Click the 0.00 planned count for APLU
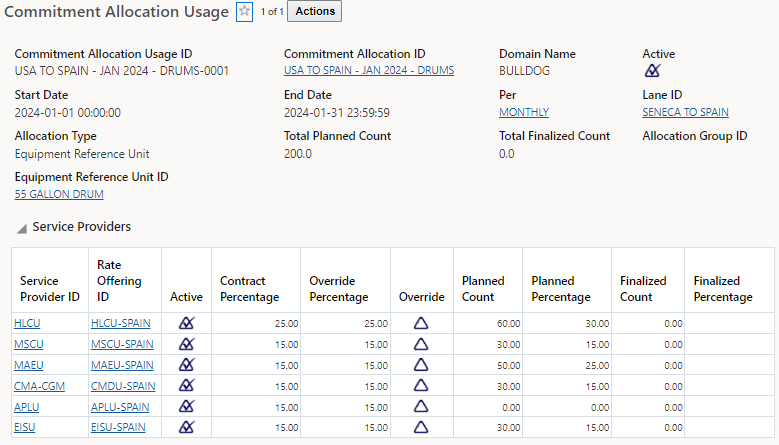779x445 pixels. [511, 407]
